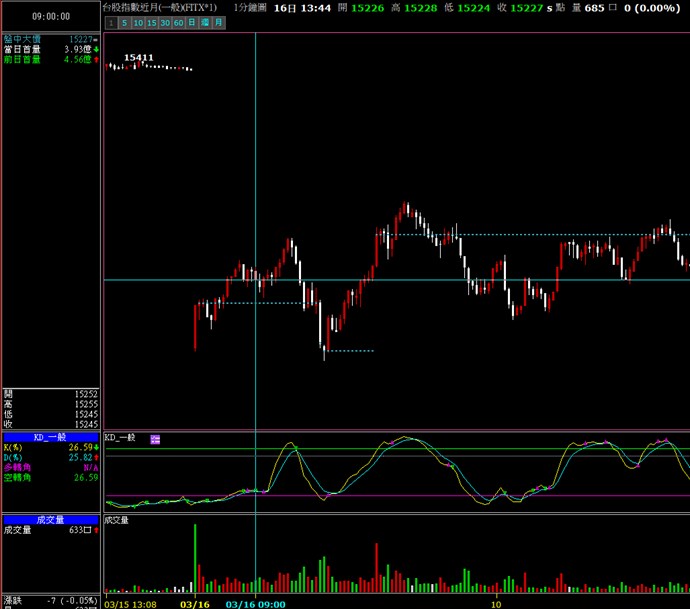Click the K(%) value row
Image resolution: width=690 pixels, height=609 pixels.
point(50,447)
